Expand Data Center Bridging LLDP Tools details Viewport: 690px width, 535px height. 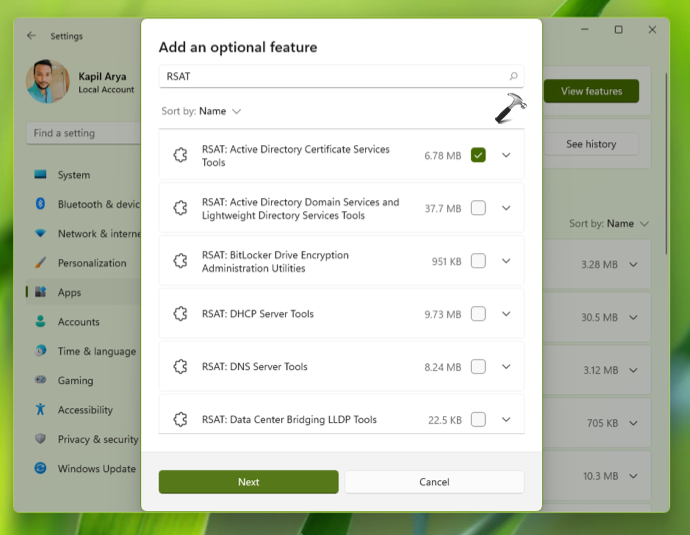506,420
